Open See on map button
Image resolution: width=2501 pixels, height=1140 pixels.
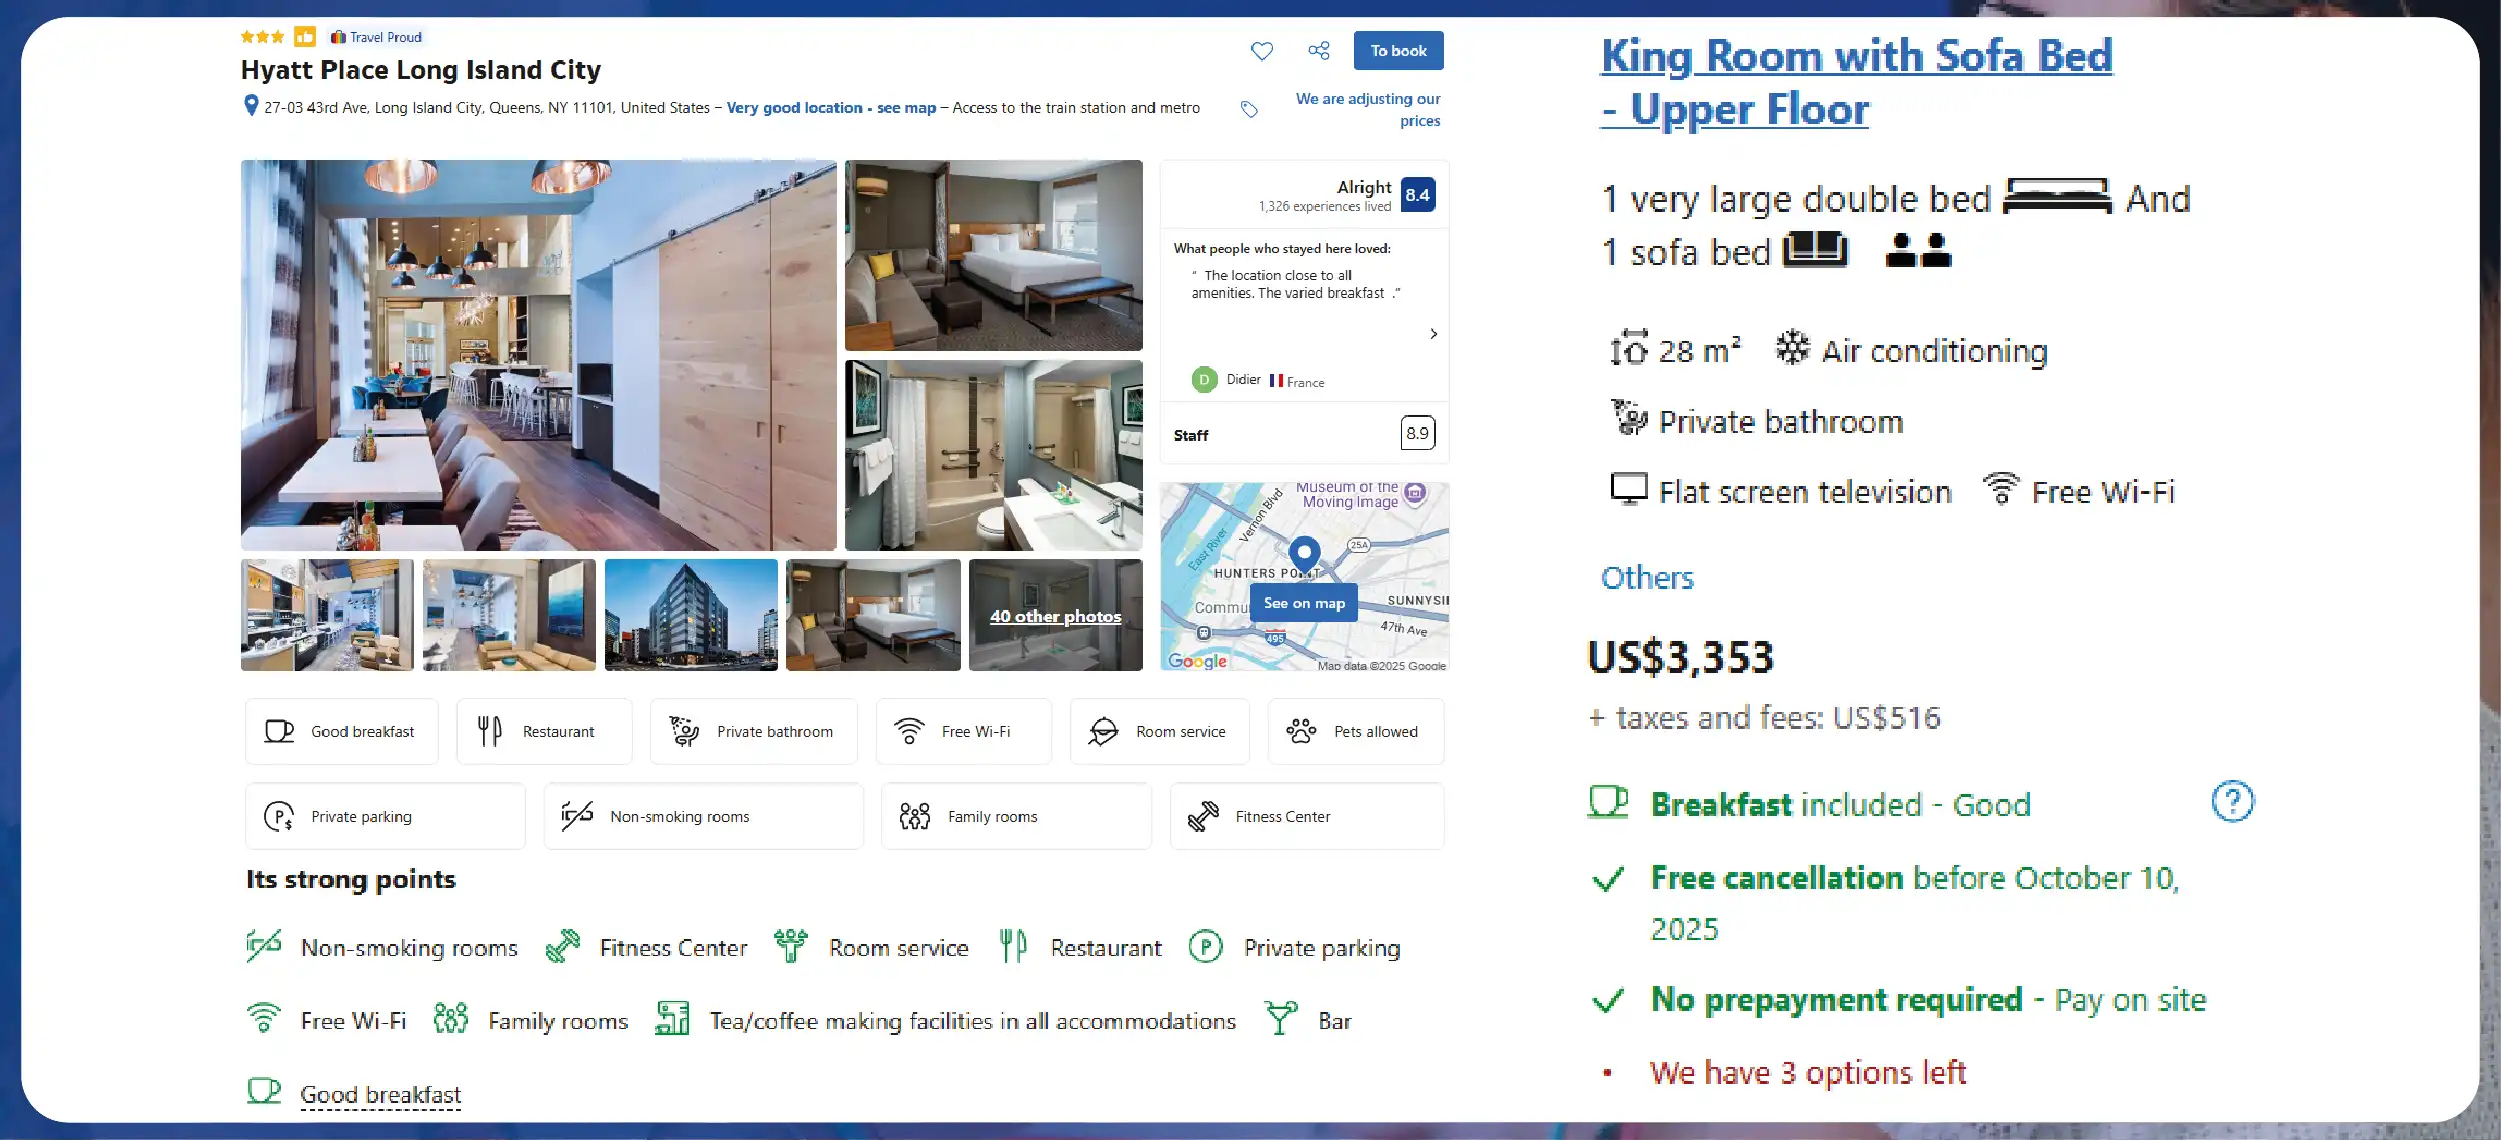pos(1304,603)
